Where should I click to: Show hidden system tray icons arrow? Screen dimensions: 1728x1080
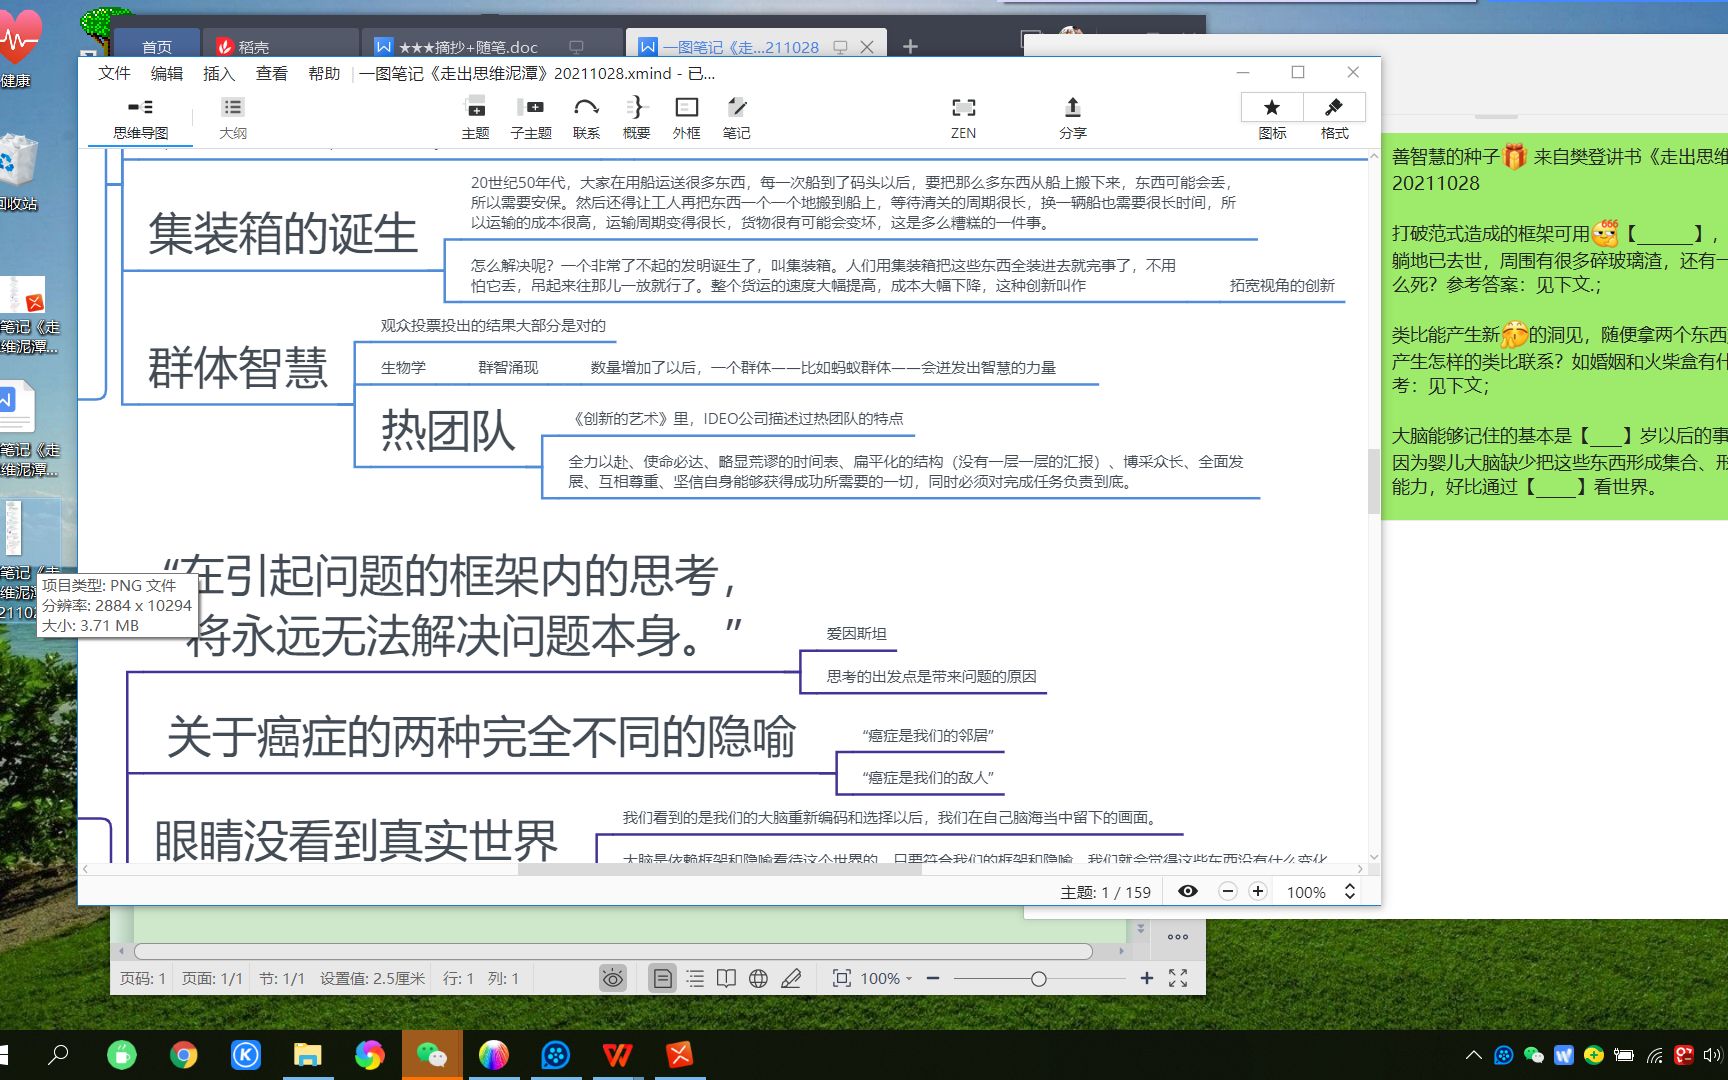coord(1473,1055)
